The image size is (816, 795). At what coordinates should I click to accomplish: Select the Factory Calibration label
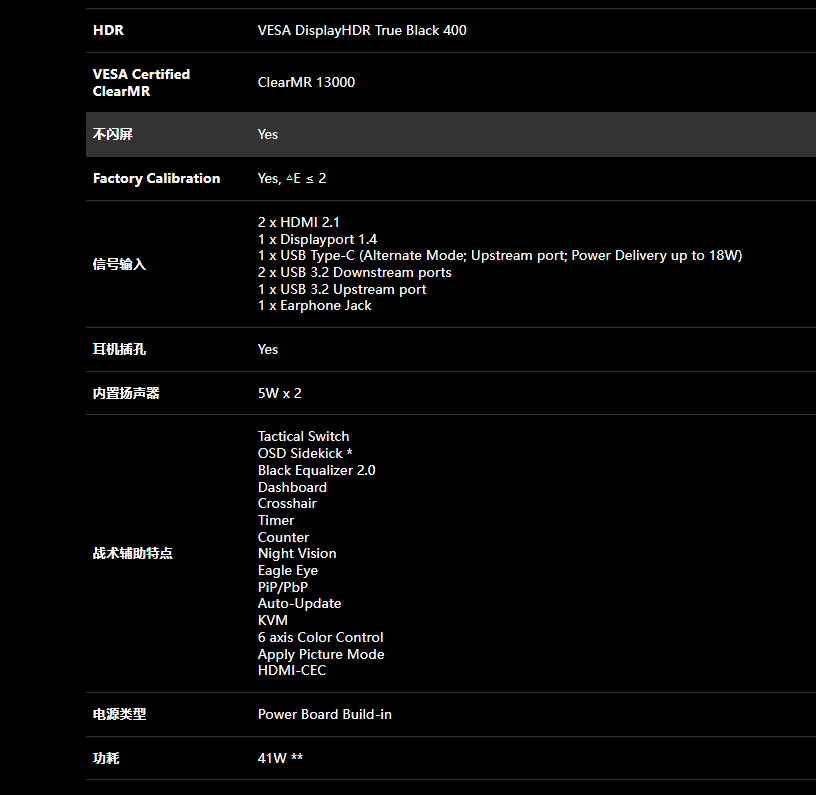[156, 178]
